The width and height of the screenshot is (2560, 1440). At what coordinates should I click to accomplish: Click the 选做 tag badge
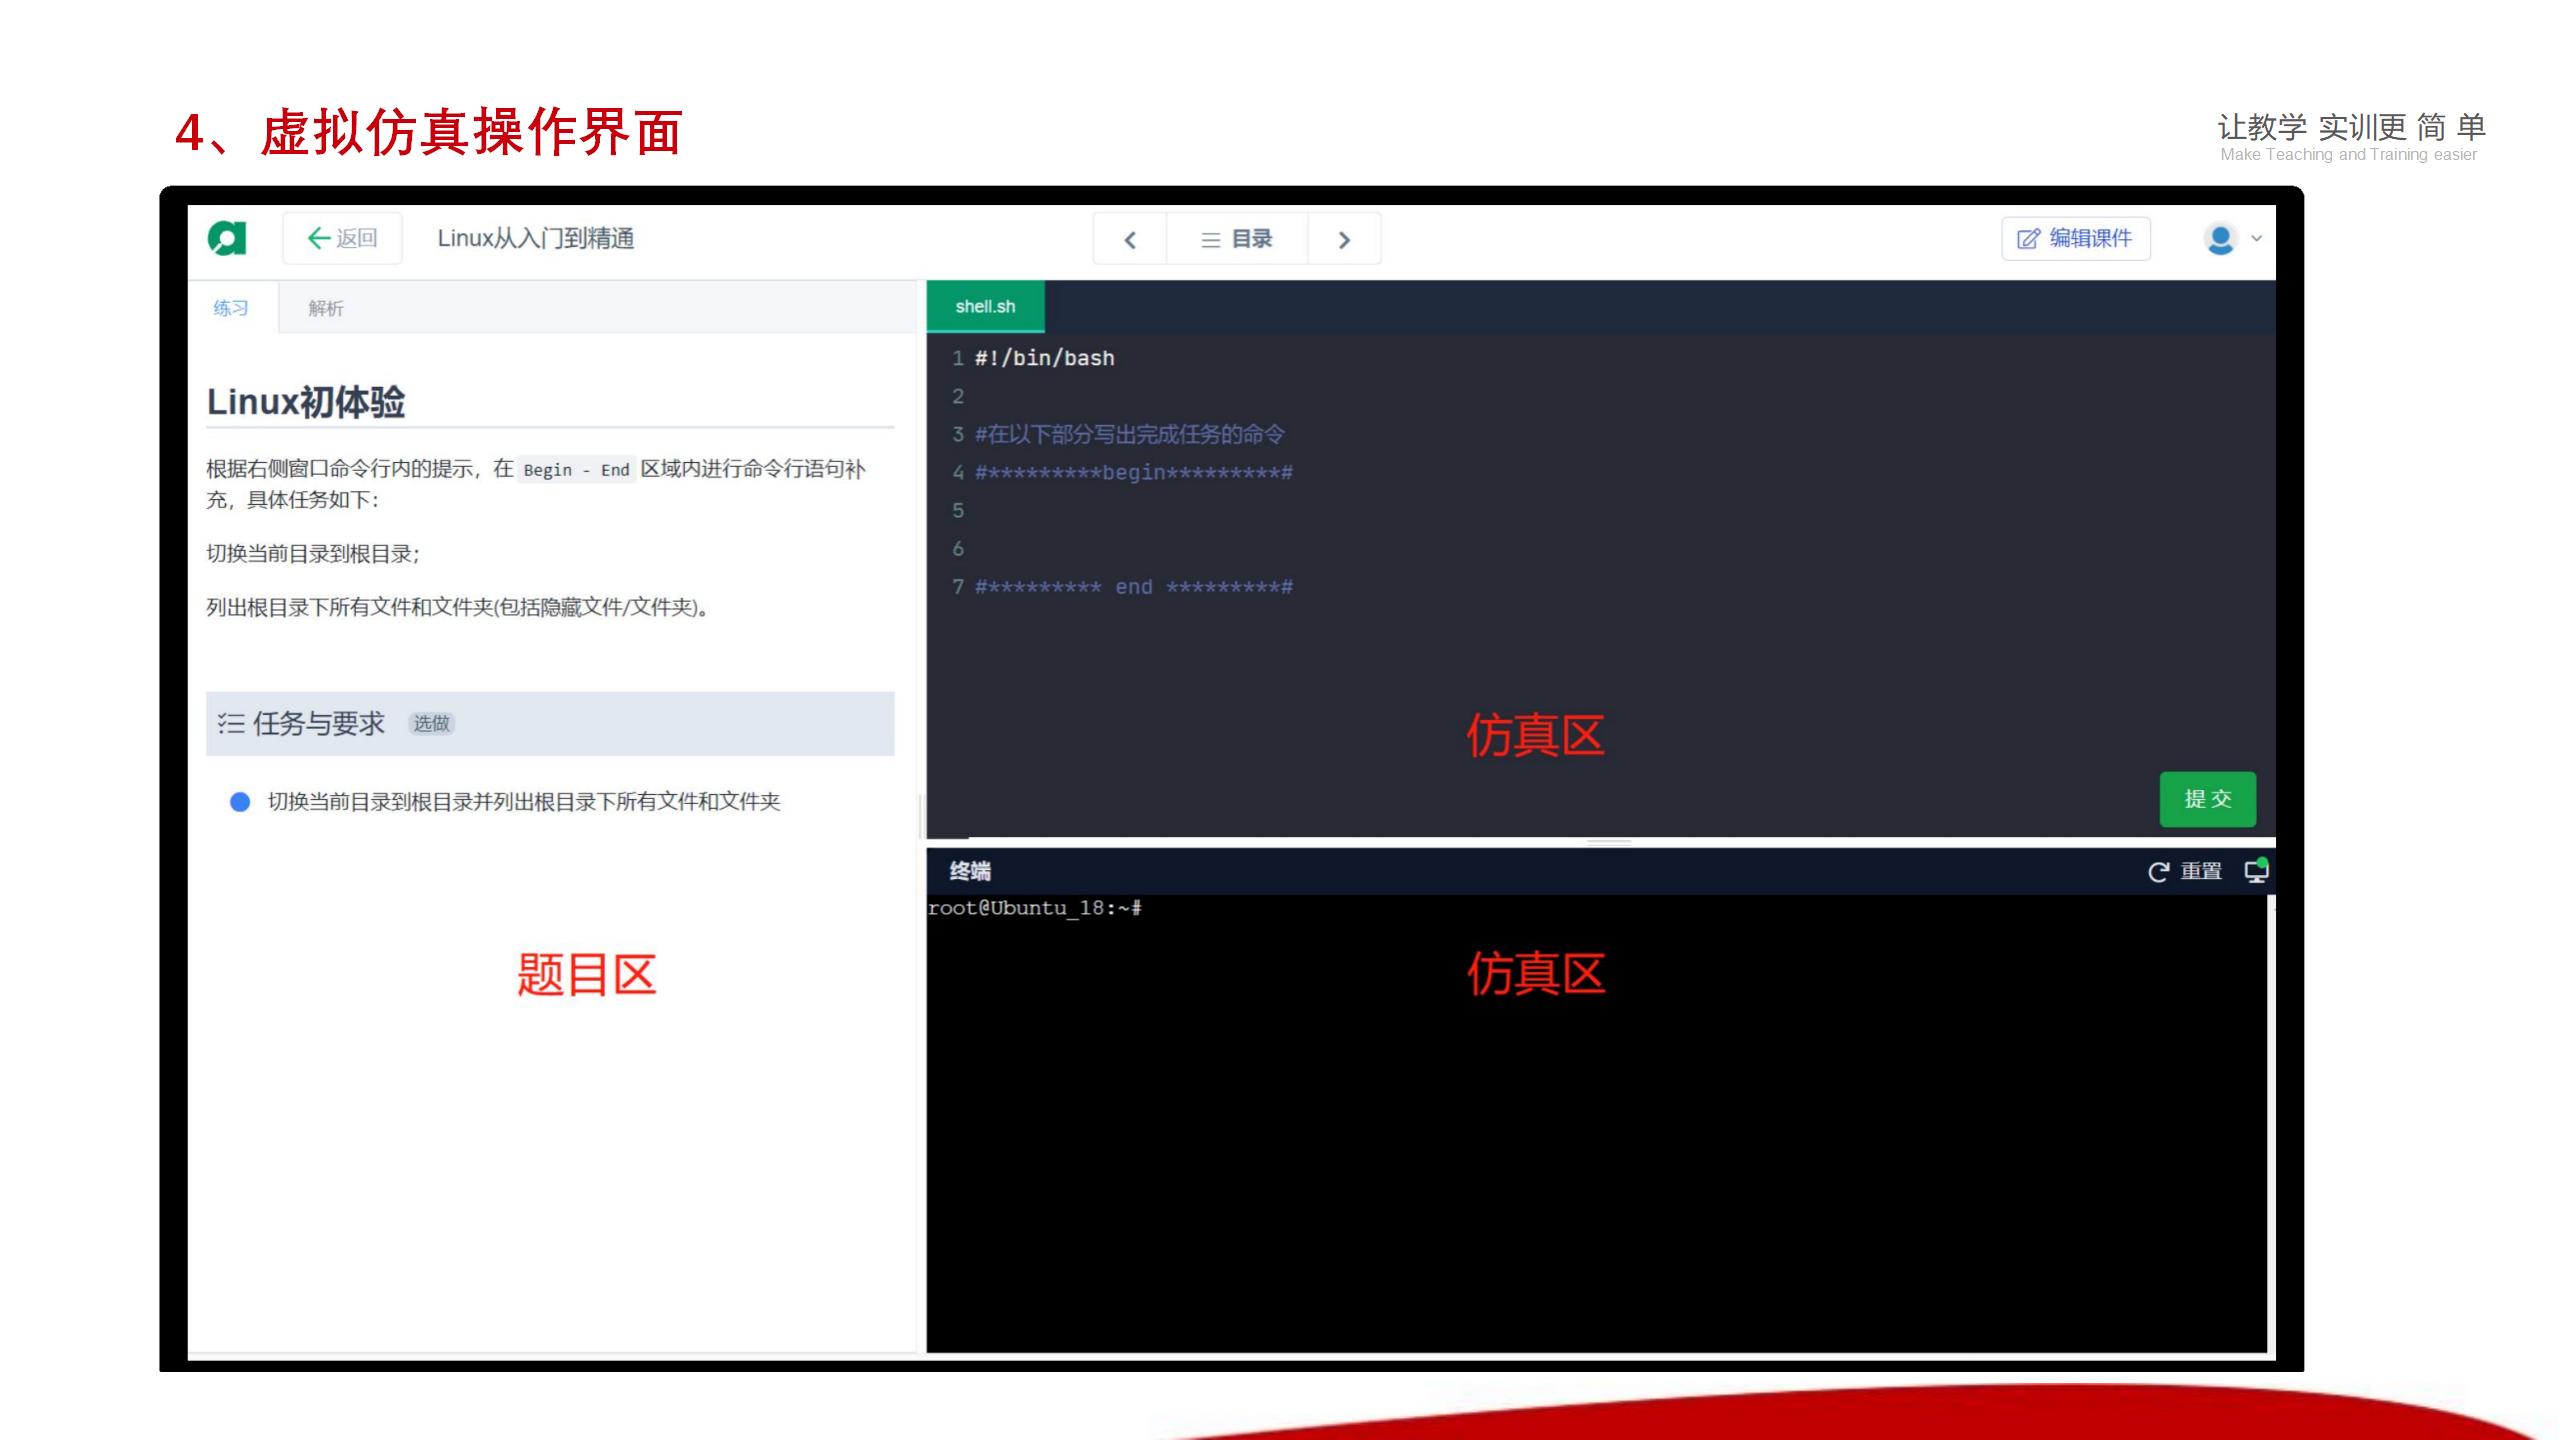click(432, 723)
